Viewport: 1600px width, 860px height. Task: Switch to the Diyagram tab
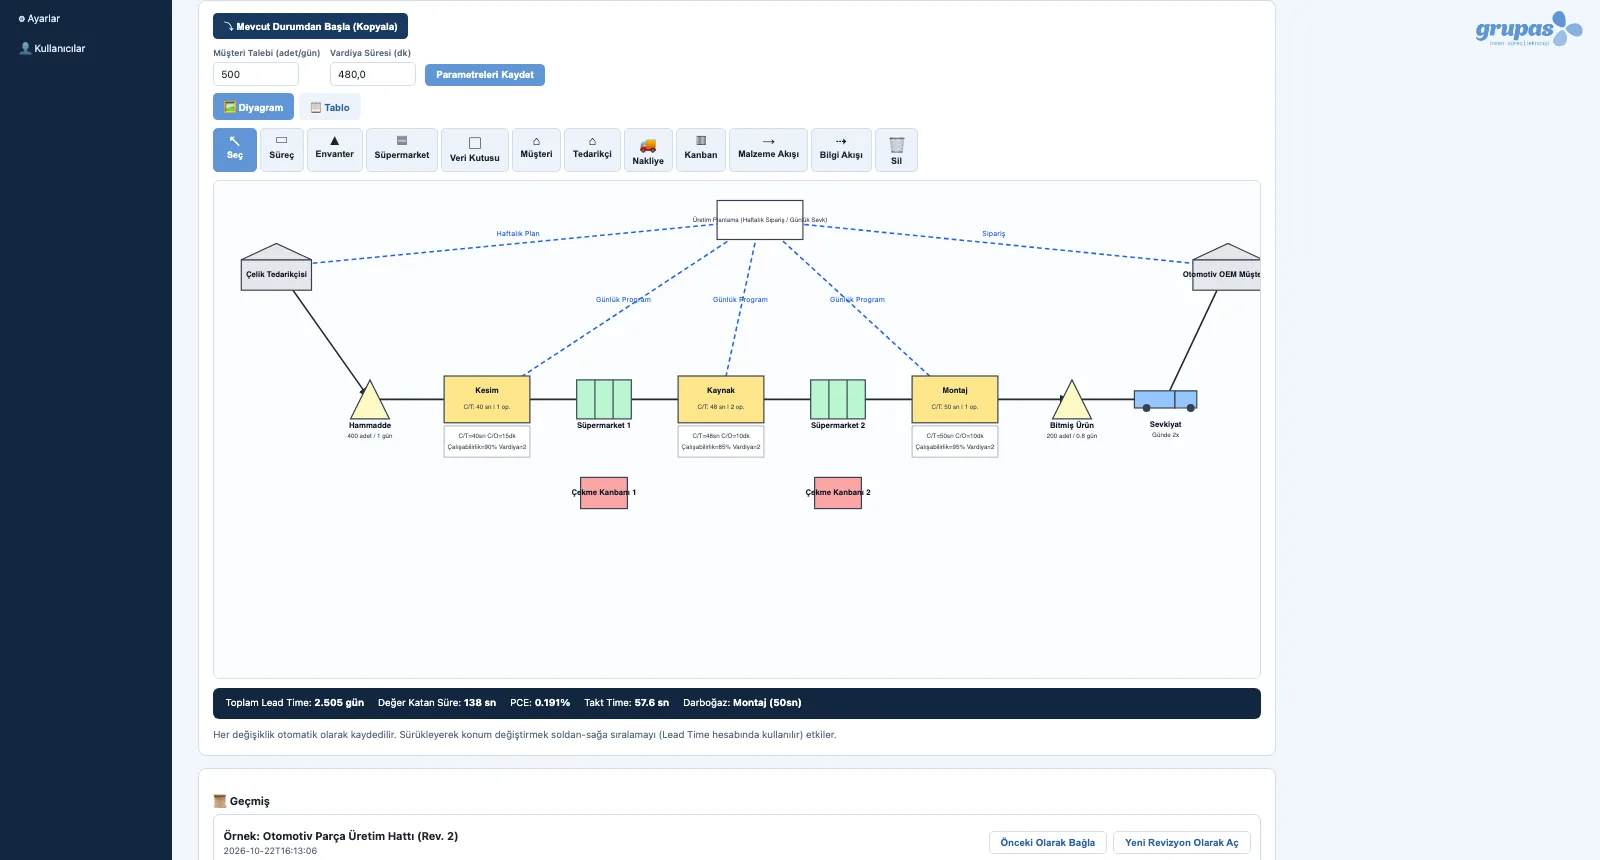[x=253, y=107]
